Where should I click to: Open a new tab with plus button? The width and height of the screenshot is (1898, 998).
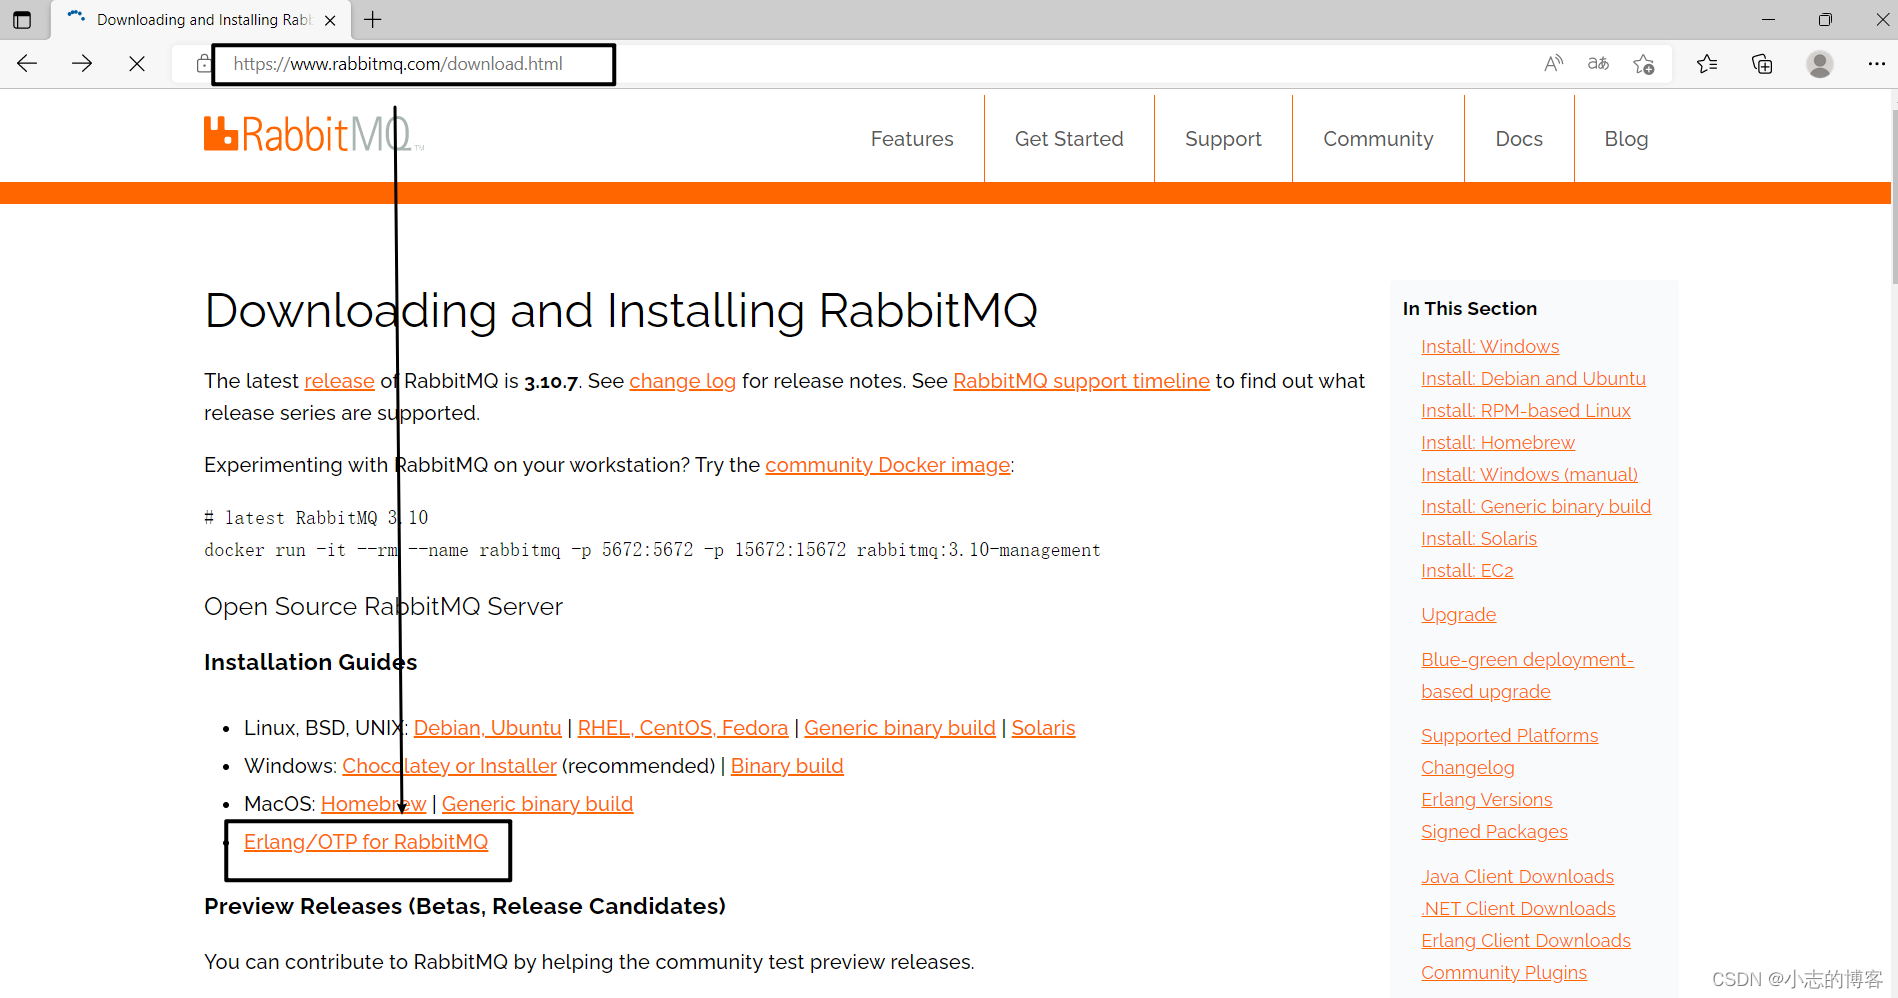click(373, 20)
